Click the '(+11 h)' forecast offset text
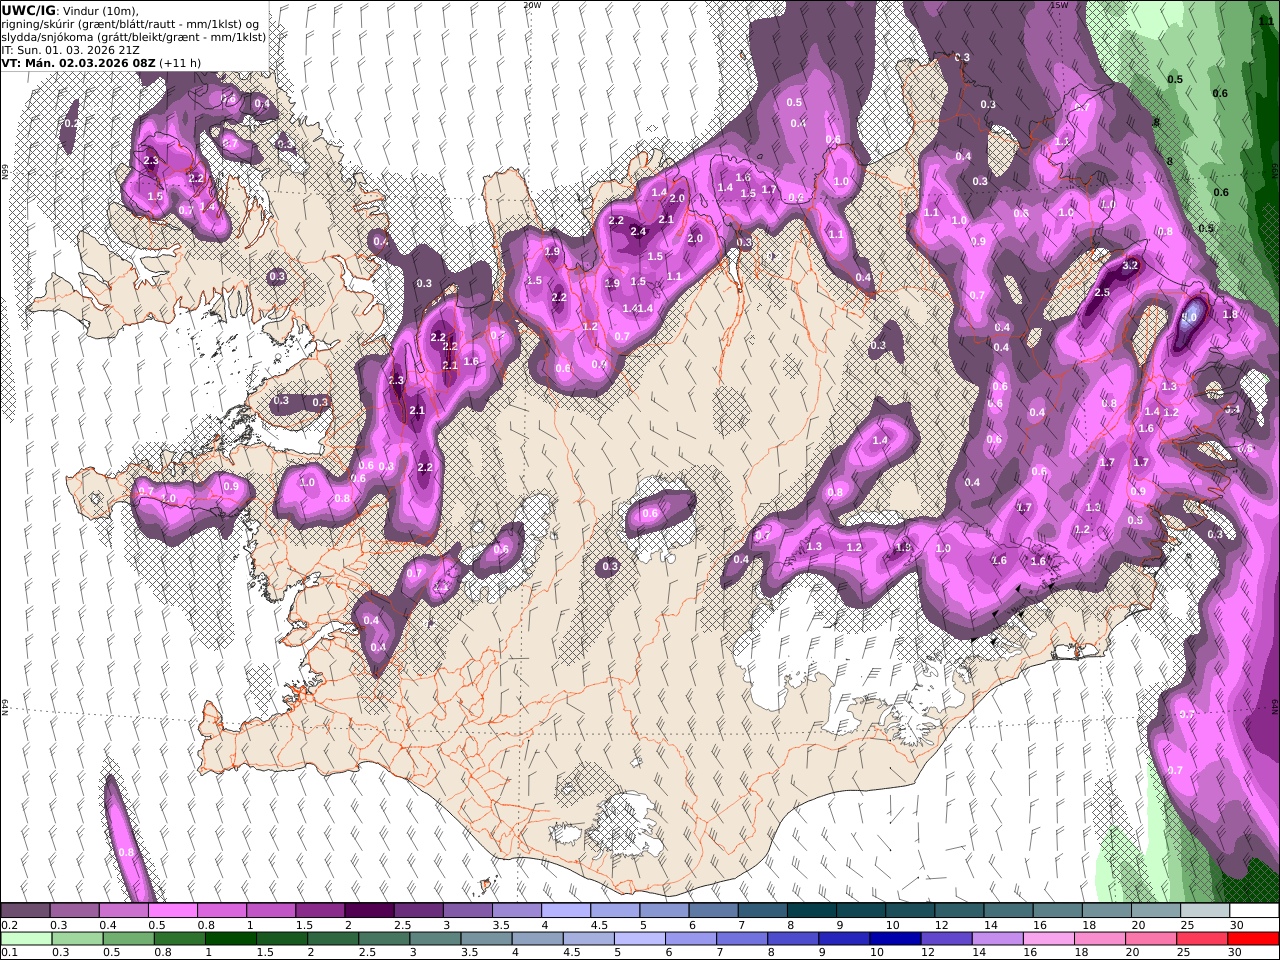Image resolution: width=1280 pixels, height=960 pixels. (x=180, y=62)
